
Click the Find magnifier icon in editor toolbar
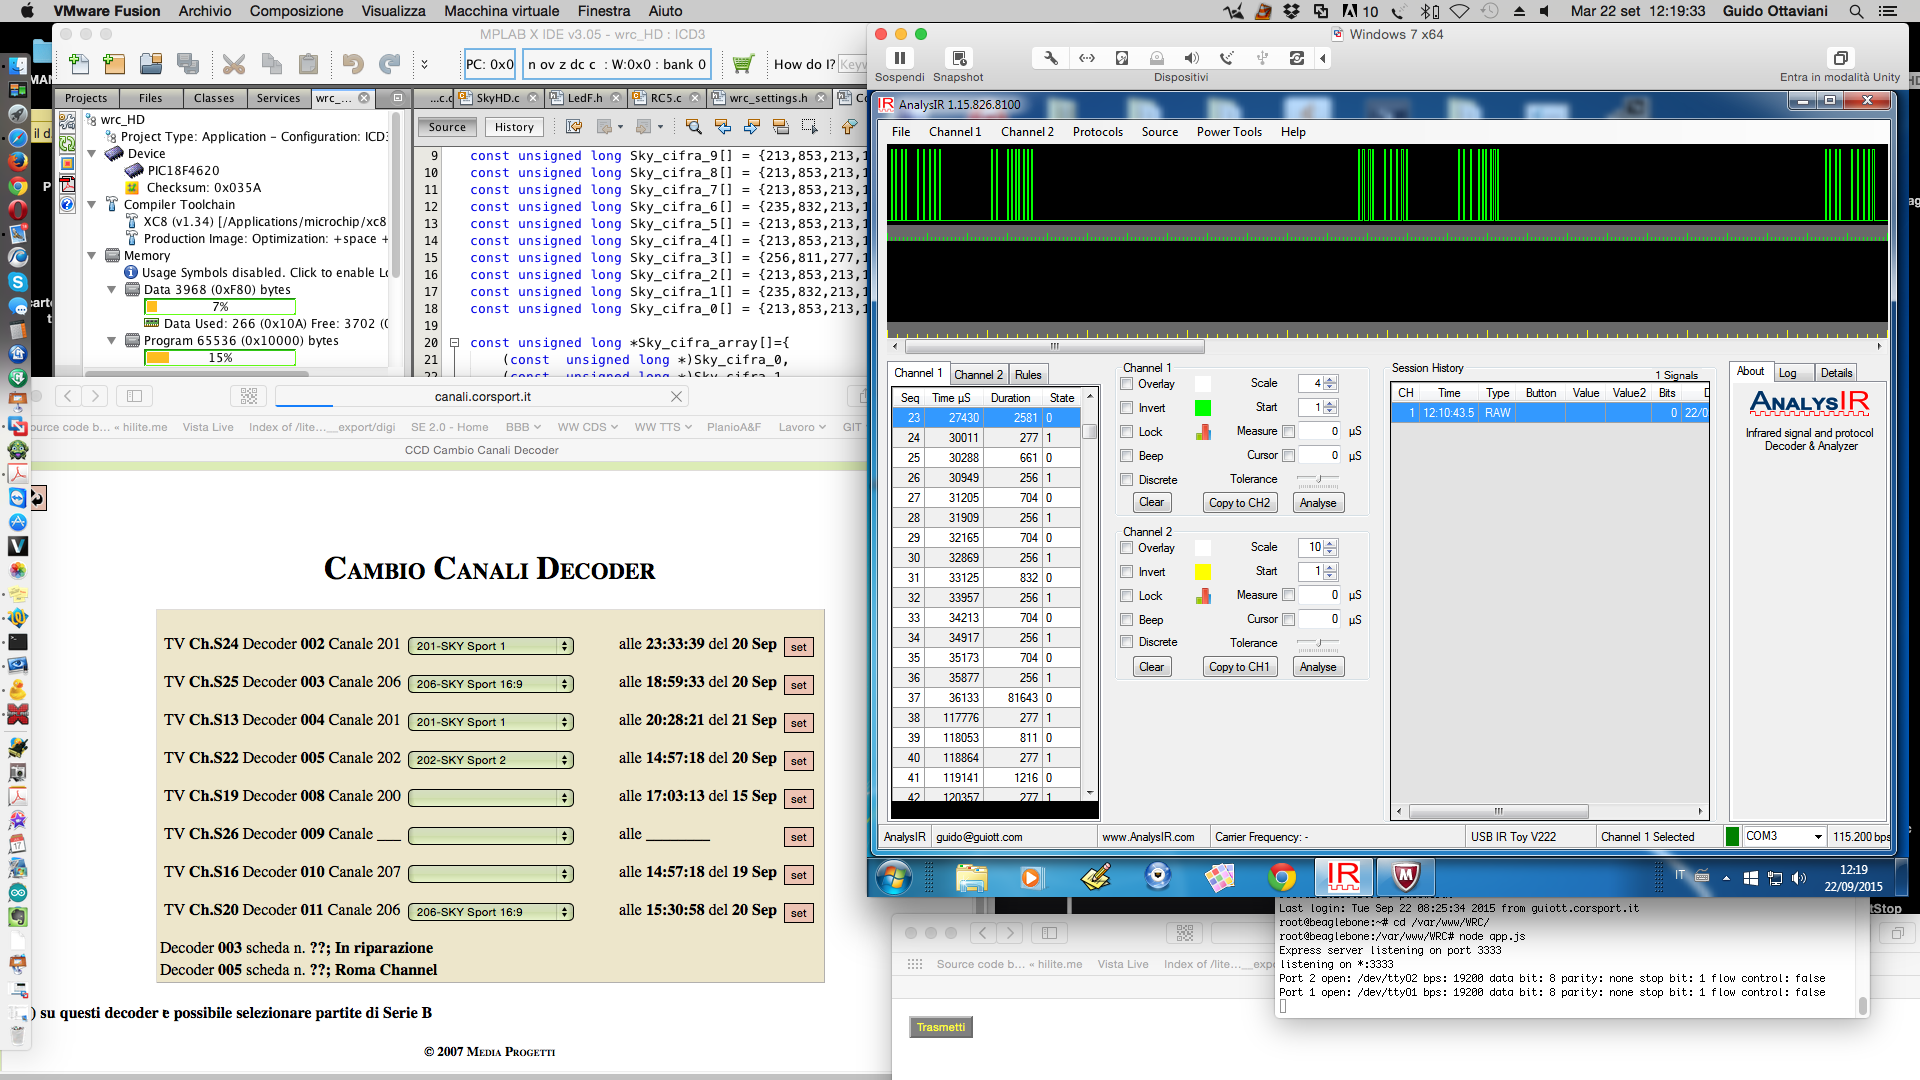[694, 127]
